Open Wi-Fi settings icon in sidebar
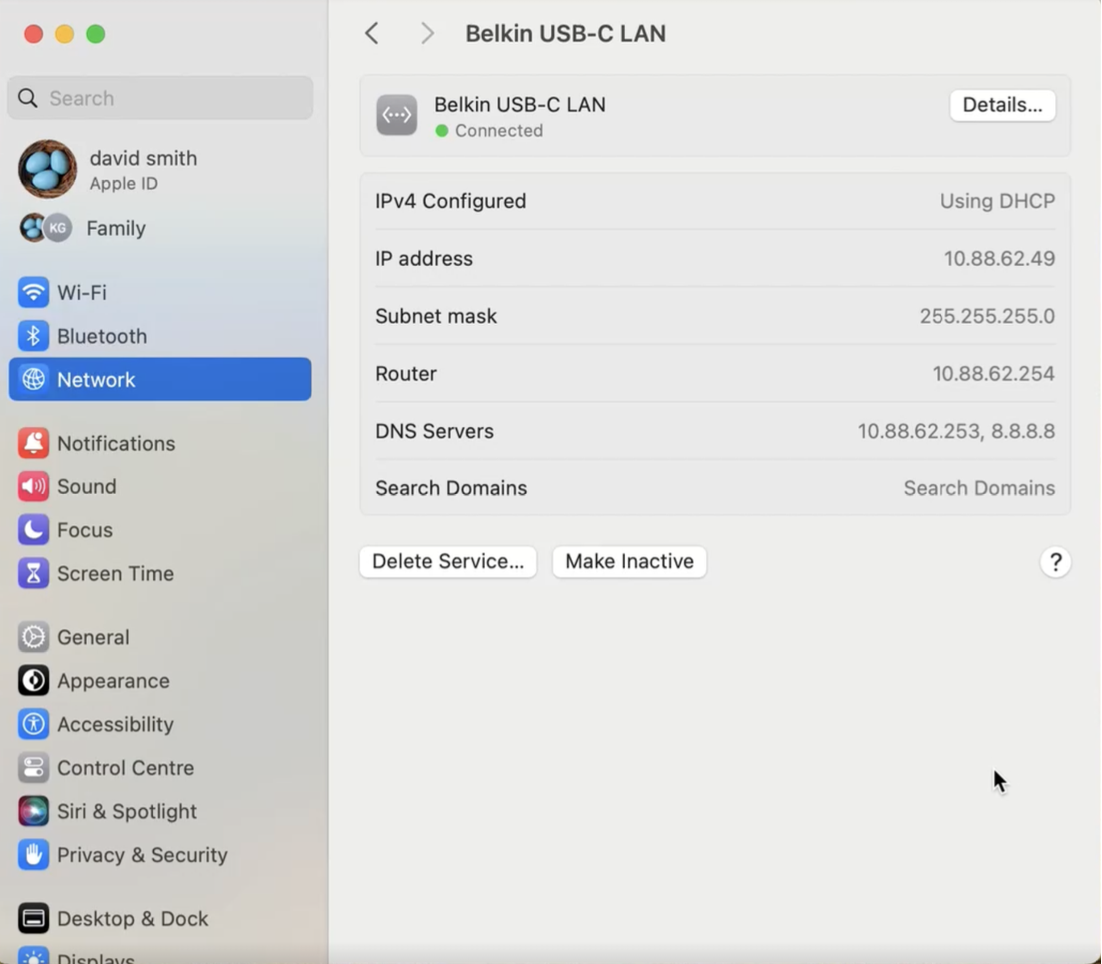The image size is (1102, 964). 33,292
